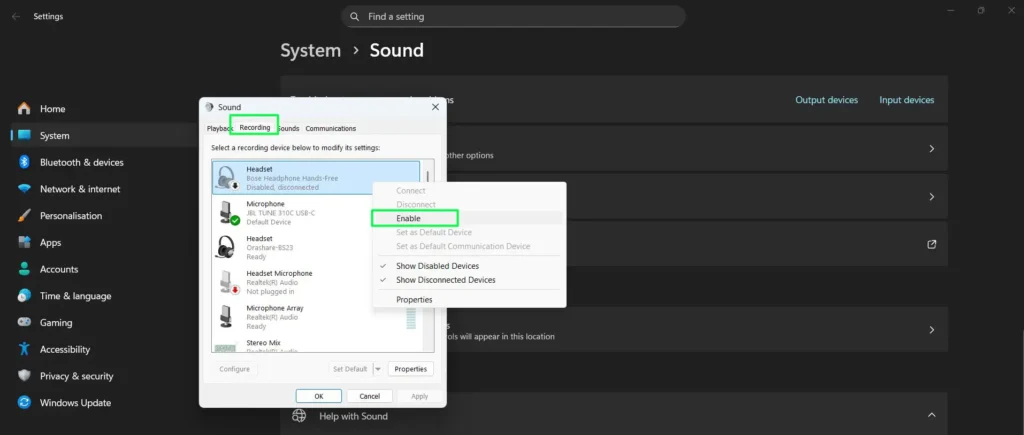Viewport: 1024px width, 435px height.
Task: Click the Apps icon in sidebar
Action: 24,242
